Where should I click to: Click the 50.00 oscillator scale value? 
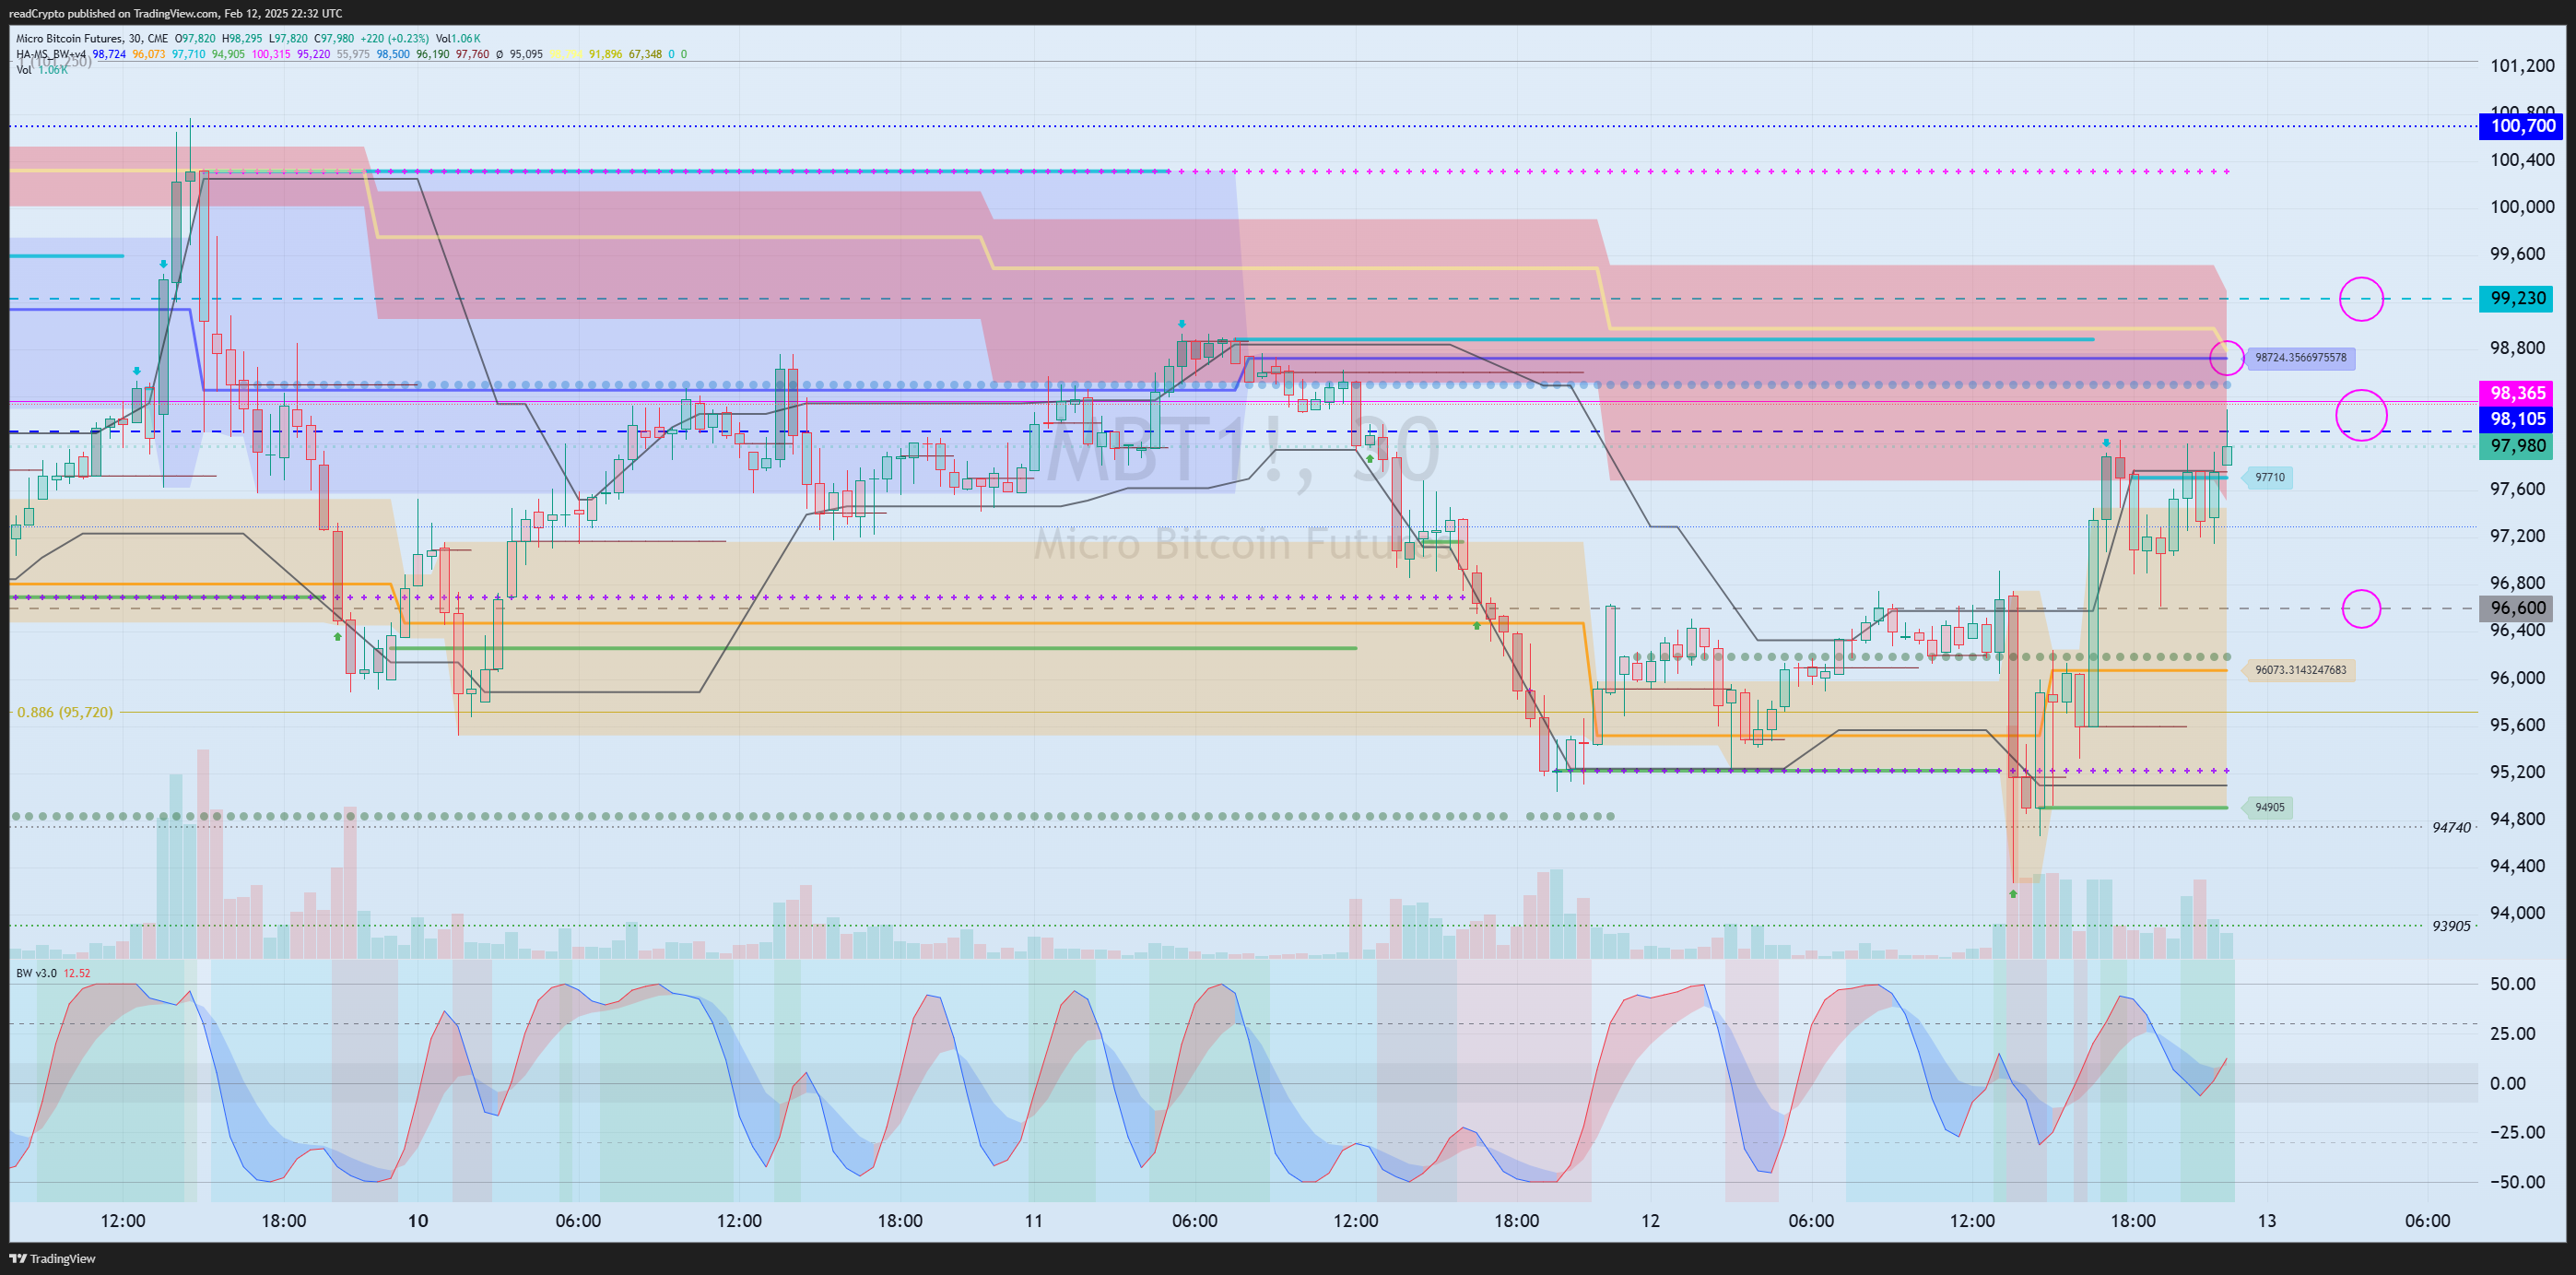coord(2512,984)
